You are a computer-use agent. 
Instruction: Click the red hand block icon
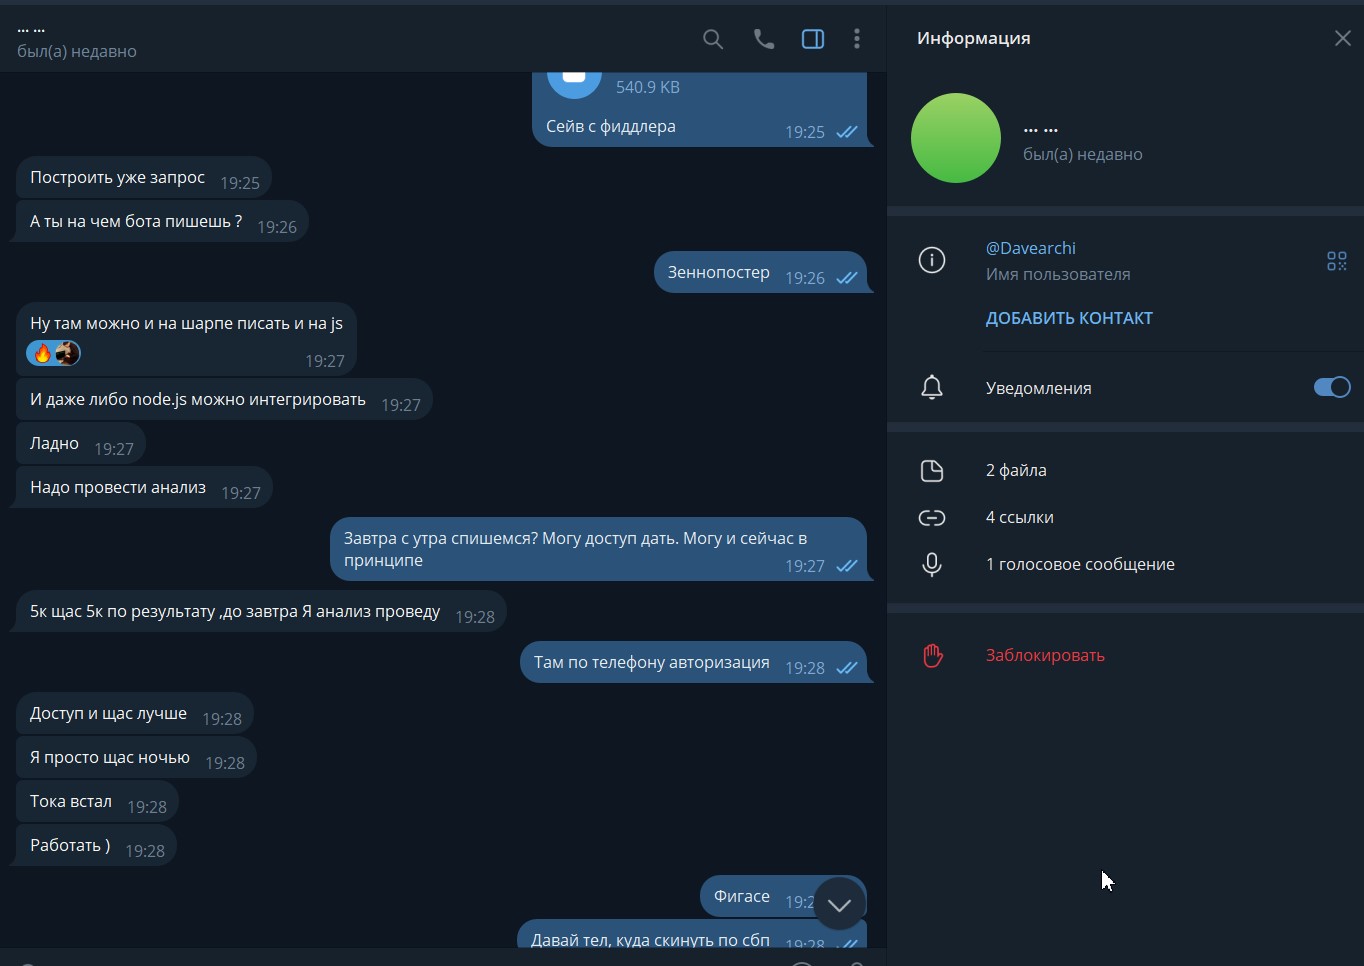coord(932,655)
